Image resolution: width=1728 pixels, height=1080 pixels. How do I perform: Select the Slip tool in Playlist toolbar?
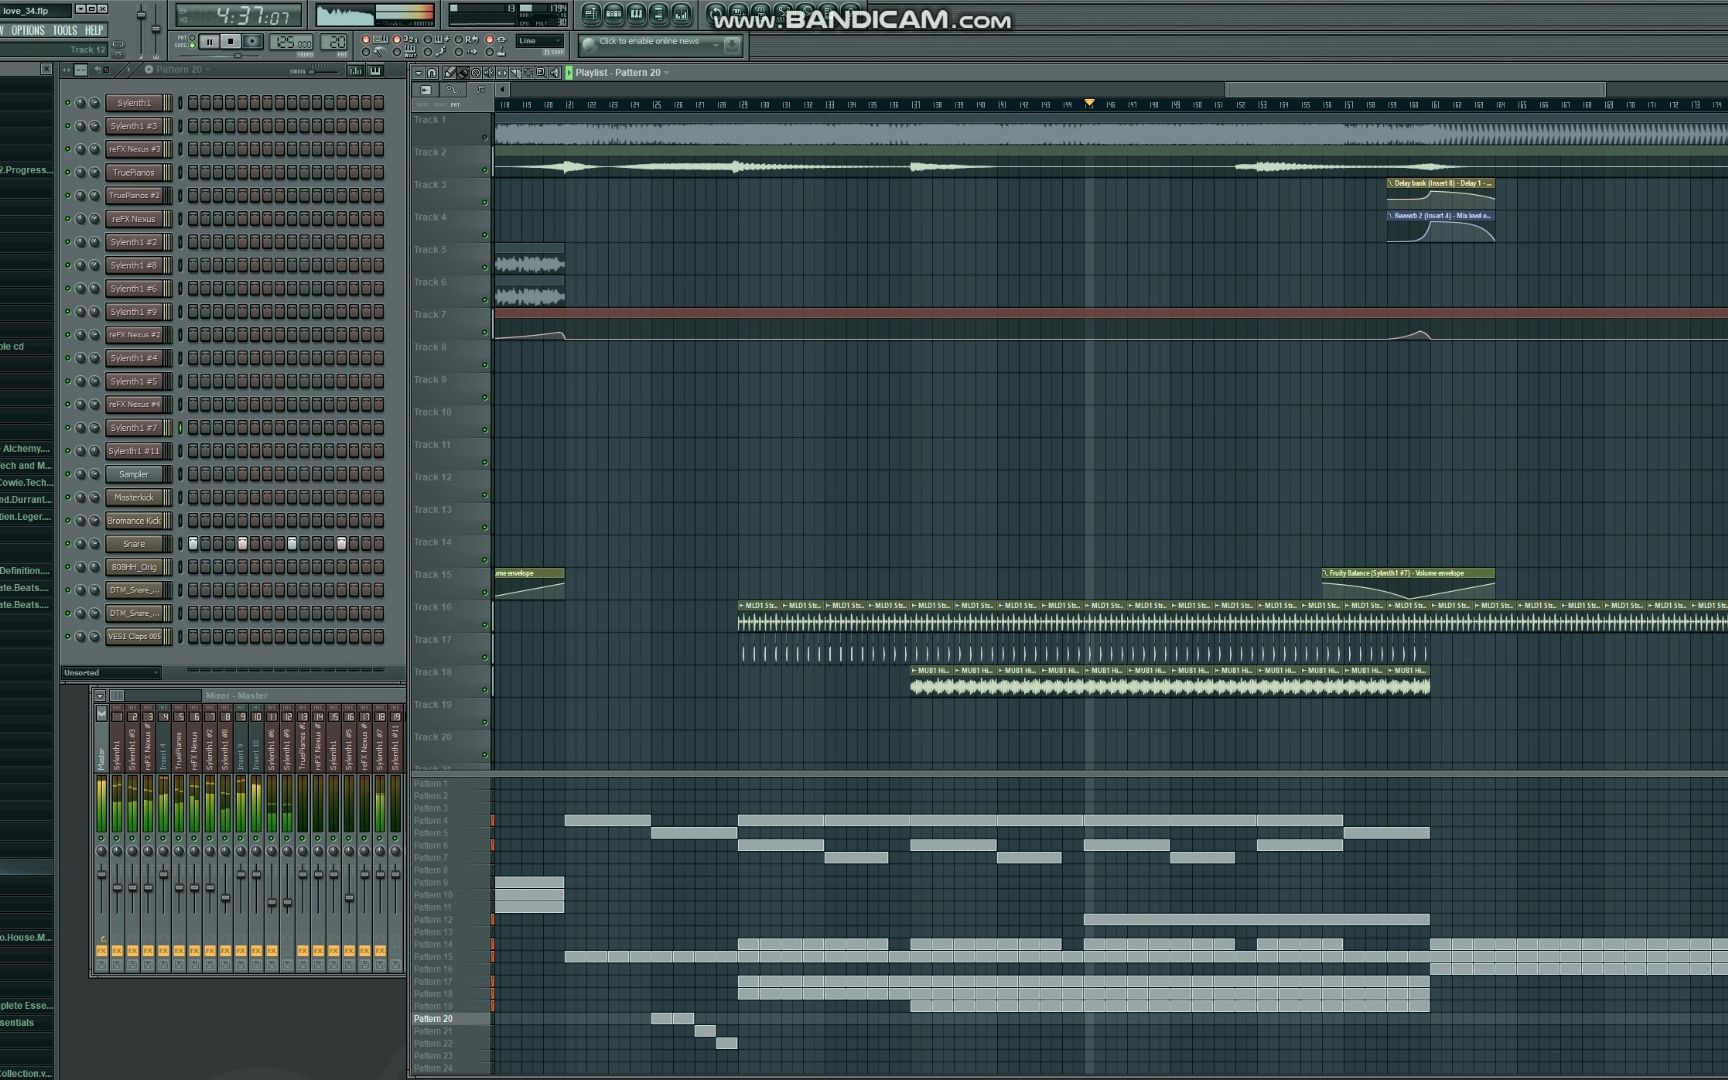[502, 73]
